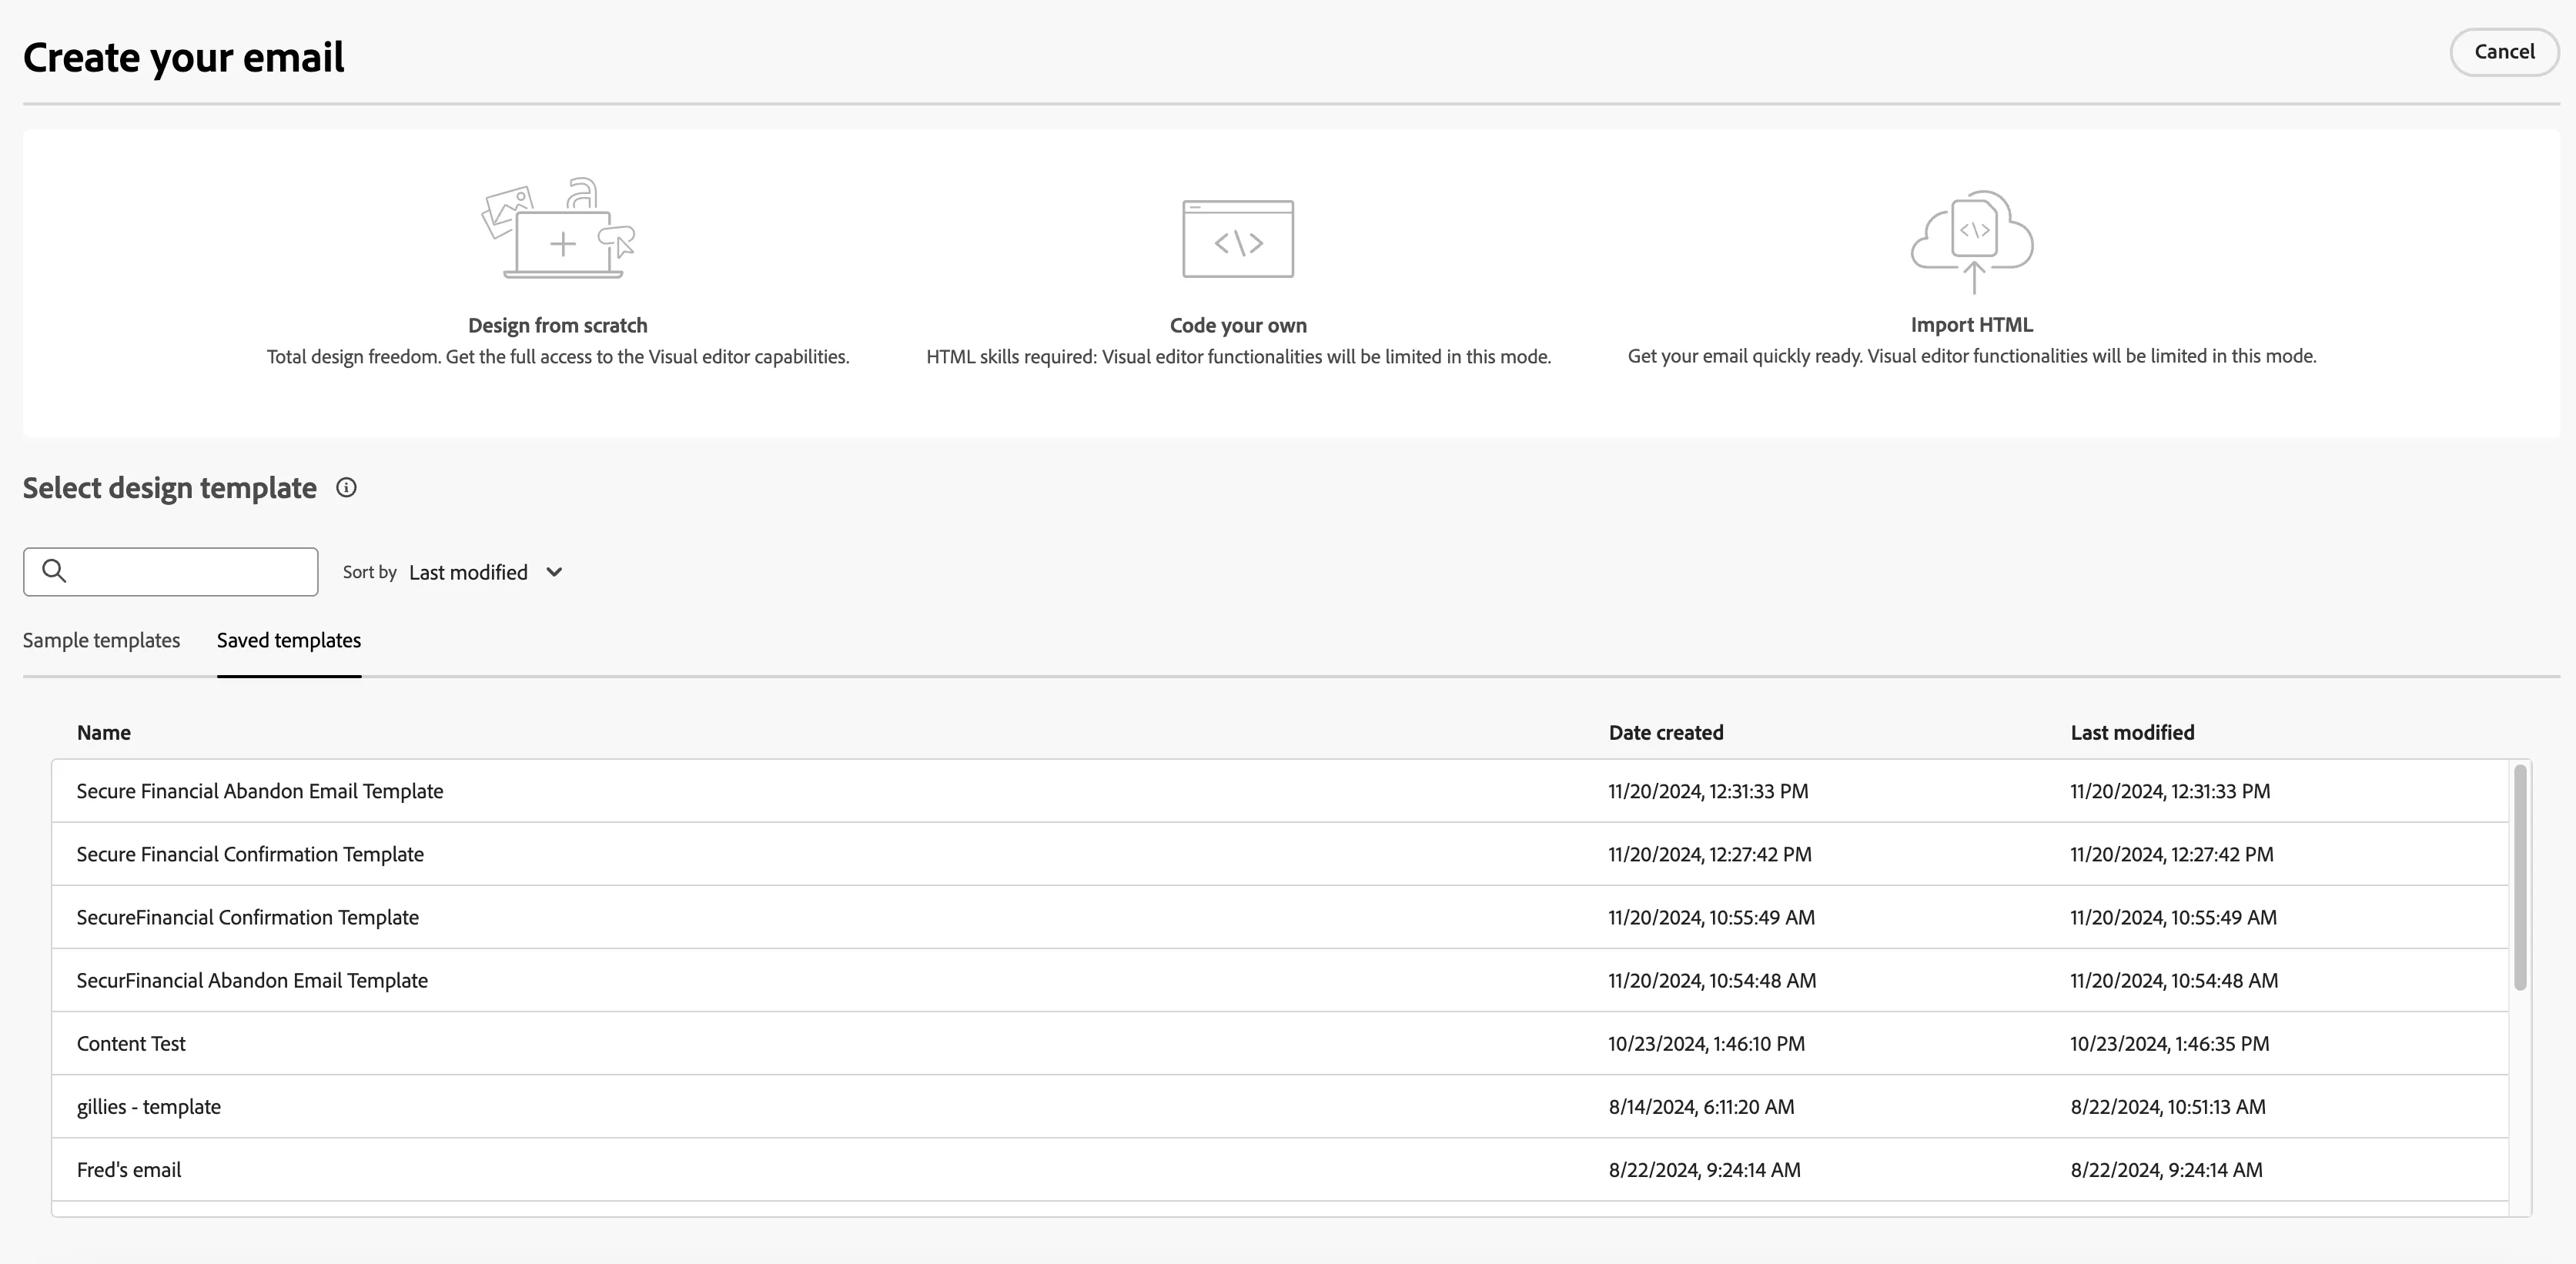Sort by the Name column header

click(104, 732)
